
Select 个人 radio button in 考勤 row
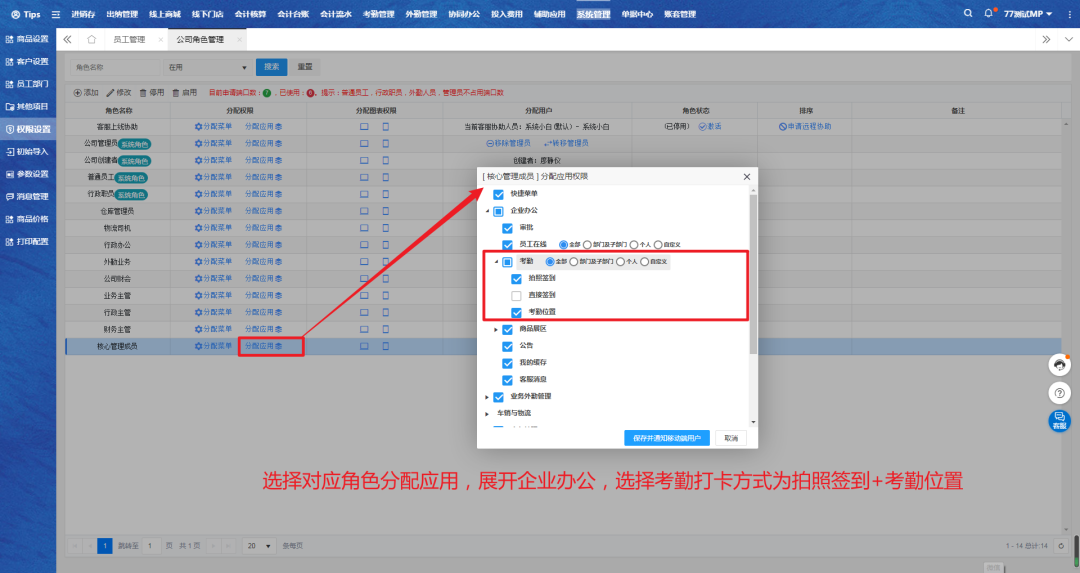click(621, 261)
